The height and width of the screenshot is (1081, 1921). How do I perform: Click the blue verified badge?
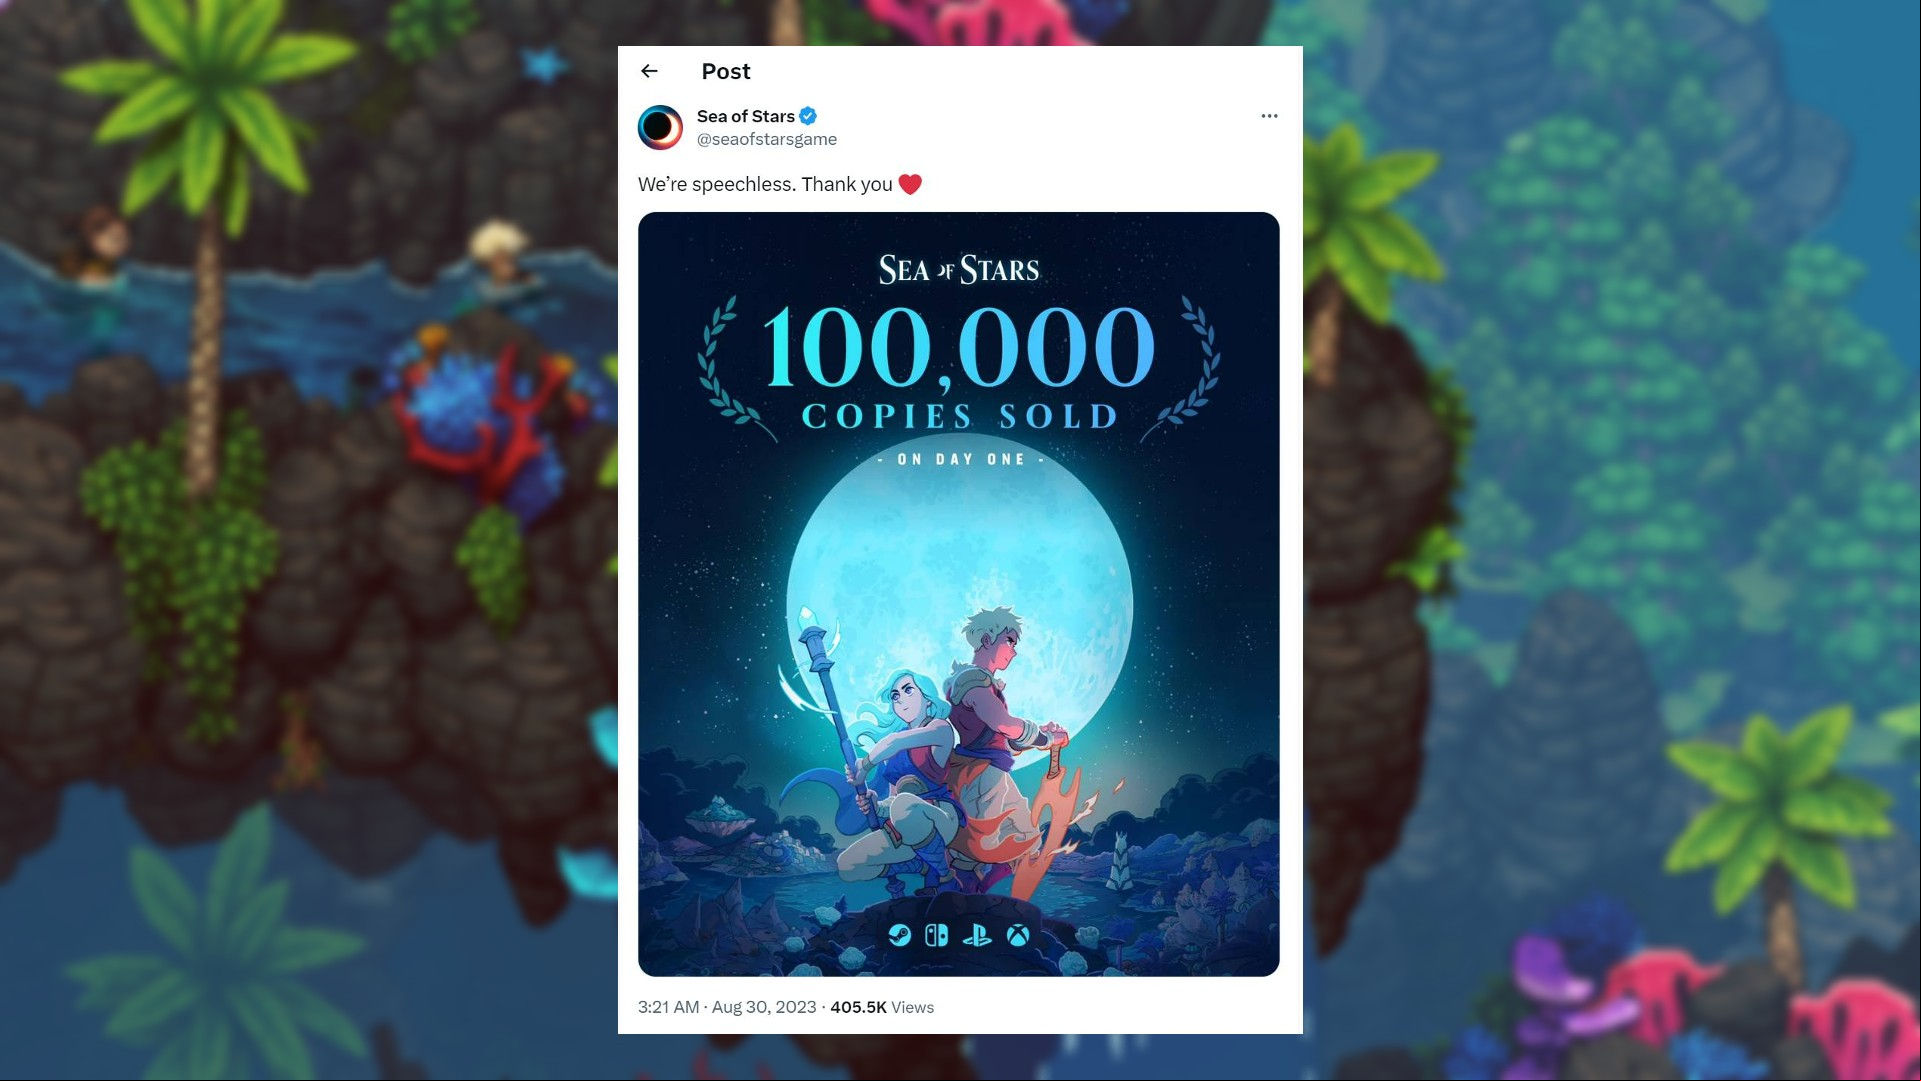pyautogui.click(x=808, y=116)
